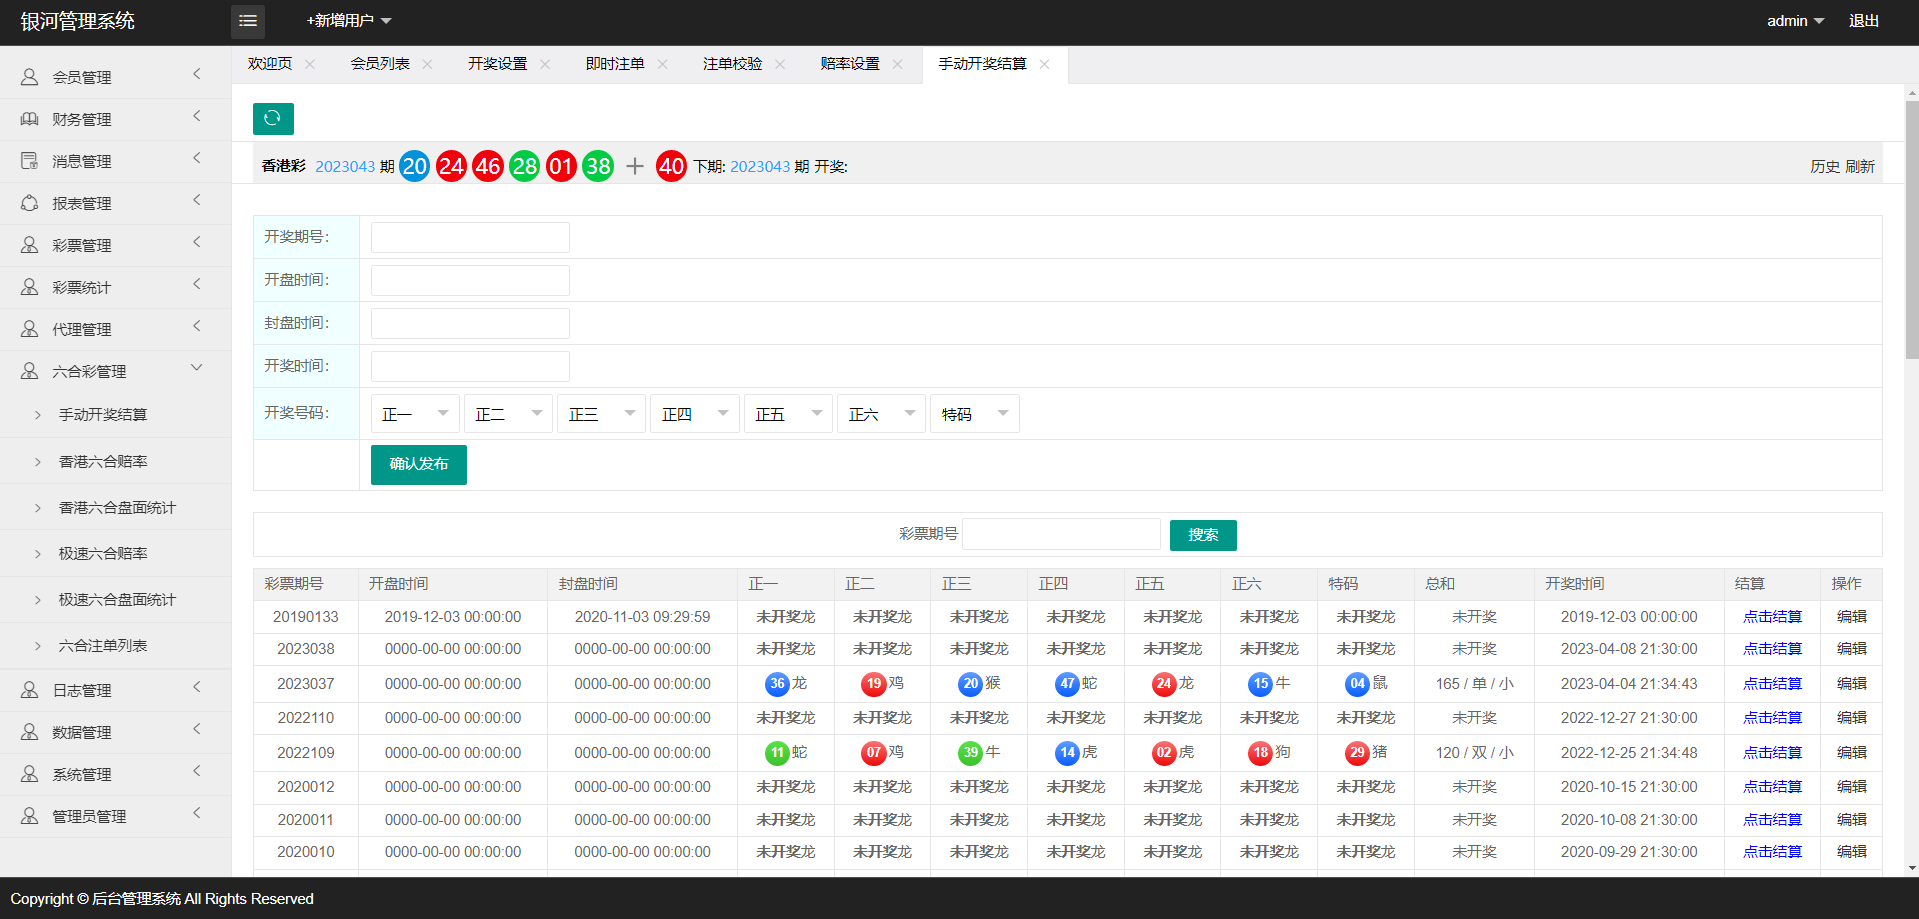The image size is (1919, 919).
Task: Close the 赔率设置 tab
Action: tap(898, 64)
